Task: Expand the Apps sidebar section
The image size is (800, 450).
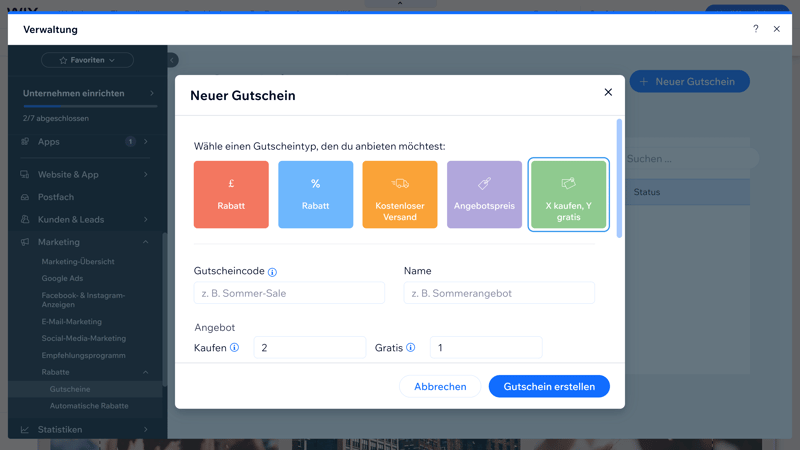Action: tap(146, 142)
